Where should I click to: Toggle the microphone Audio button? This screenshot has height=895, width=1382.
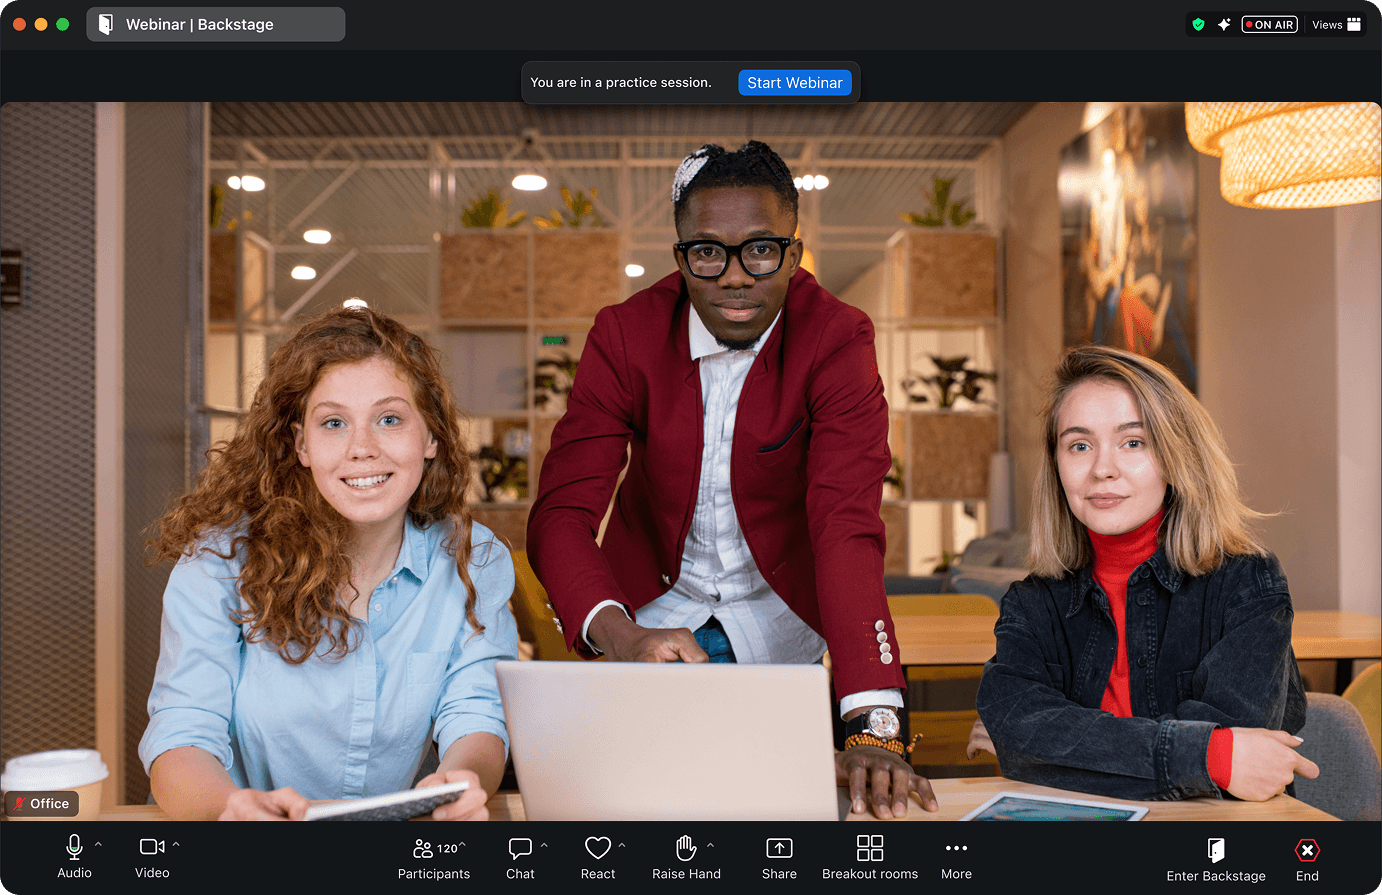click(x=74, y=857)
